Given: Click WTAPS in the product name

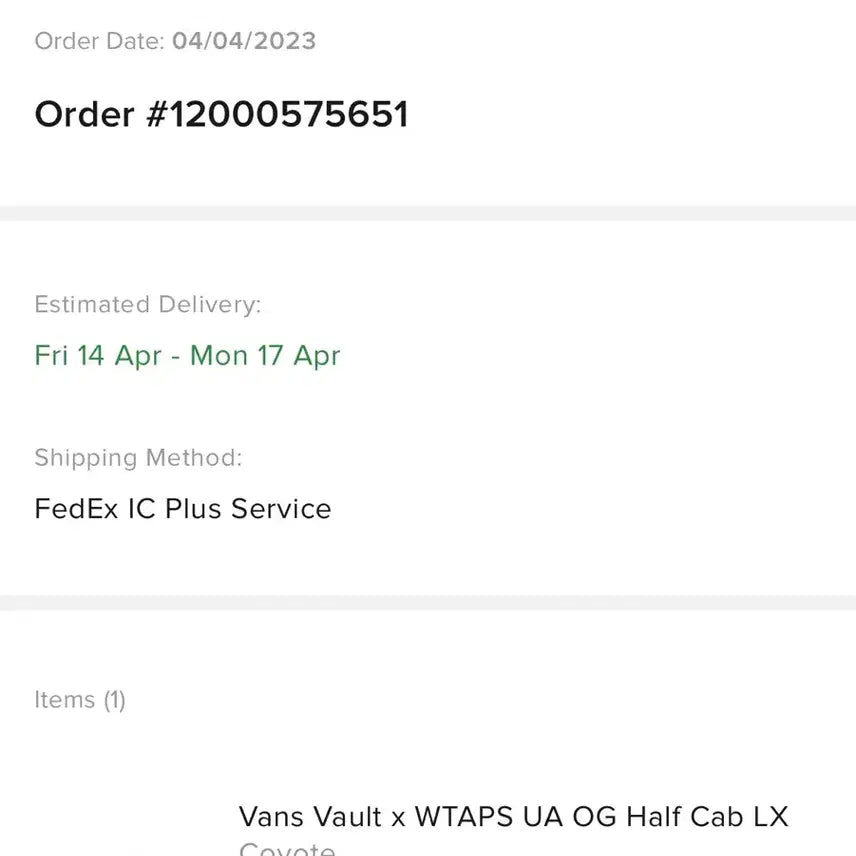Looking at the screenshot, I should pyautogui.click(x=464, y=817).
